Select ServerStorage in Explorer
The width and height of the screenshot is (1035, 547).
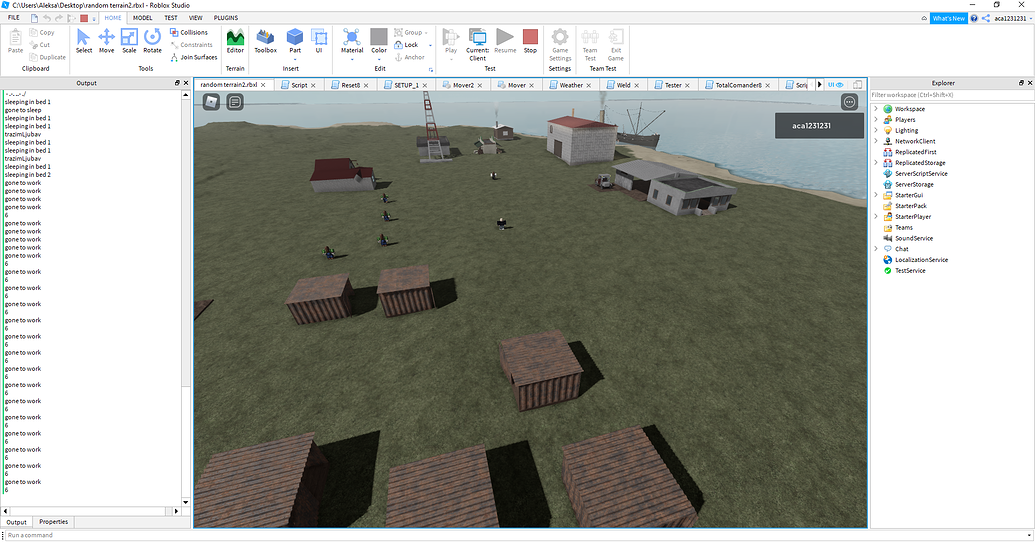(914, 185)
